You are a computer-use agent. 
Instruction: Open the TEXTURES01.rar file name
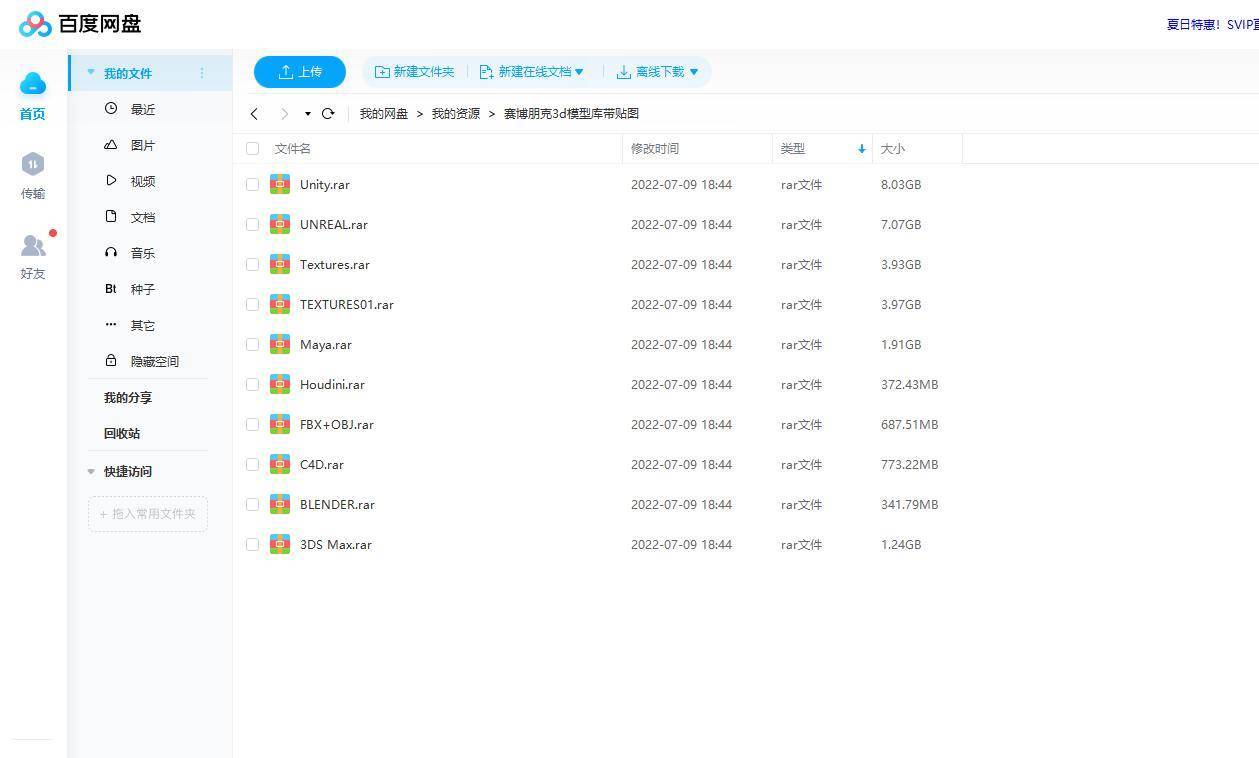347,304
